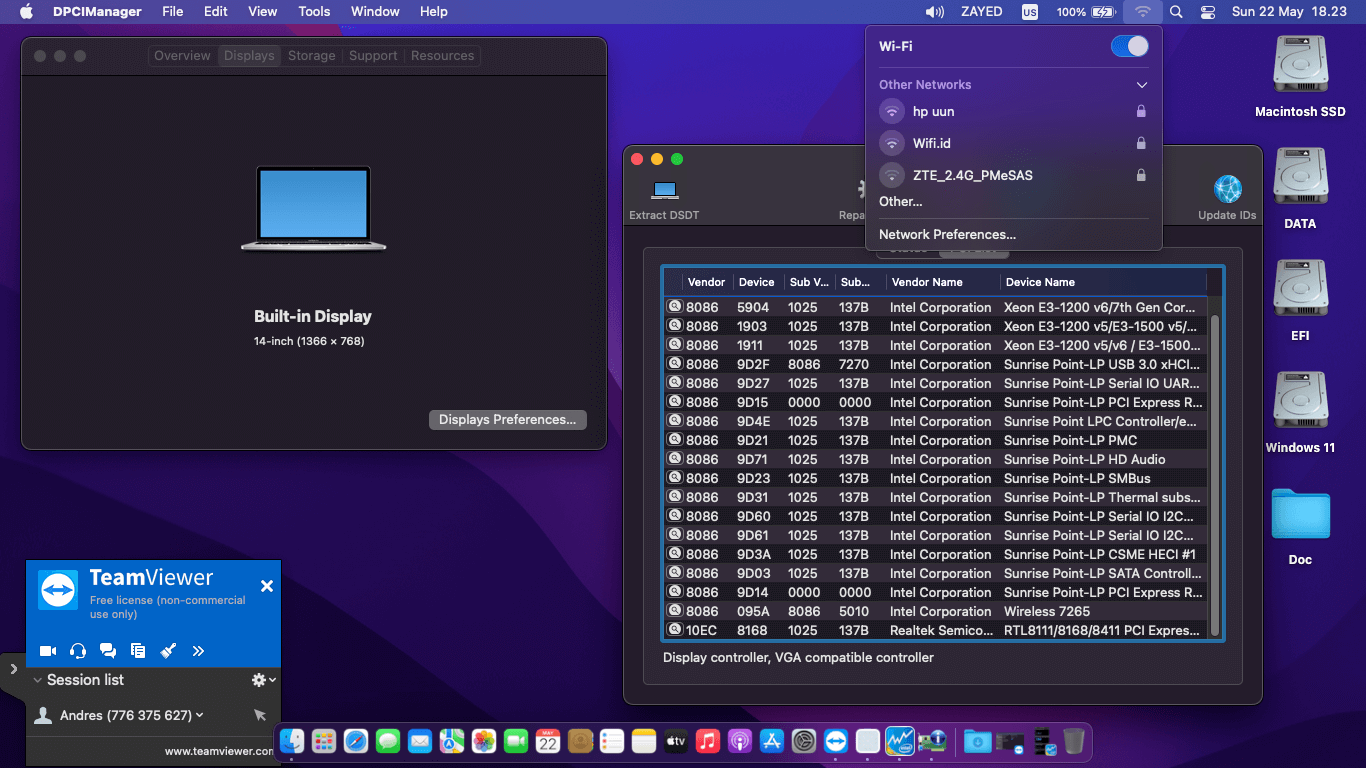Click the PCI list vertical scrollbar
1366x768 pixels.
coord(1215,475)
